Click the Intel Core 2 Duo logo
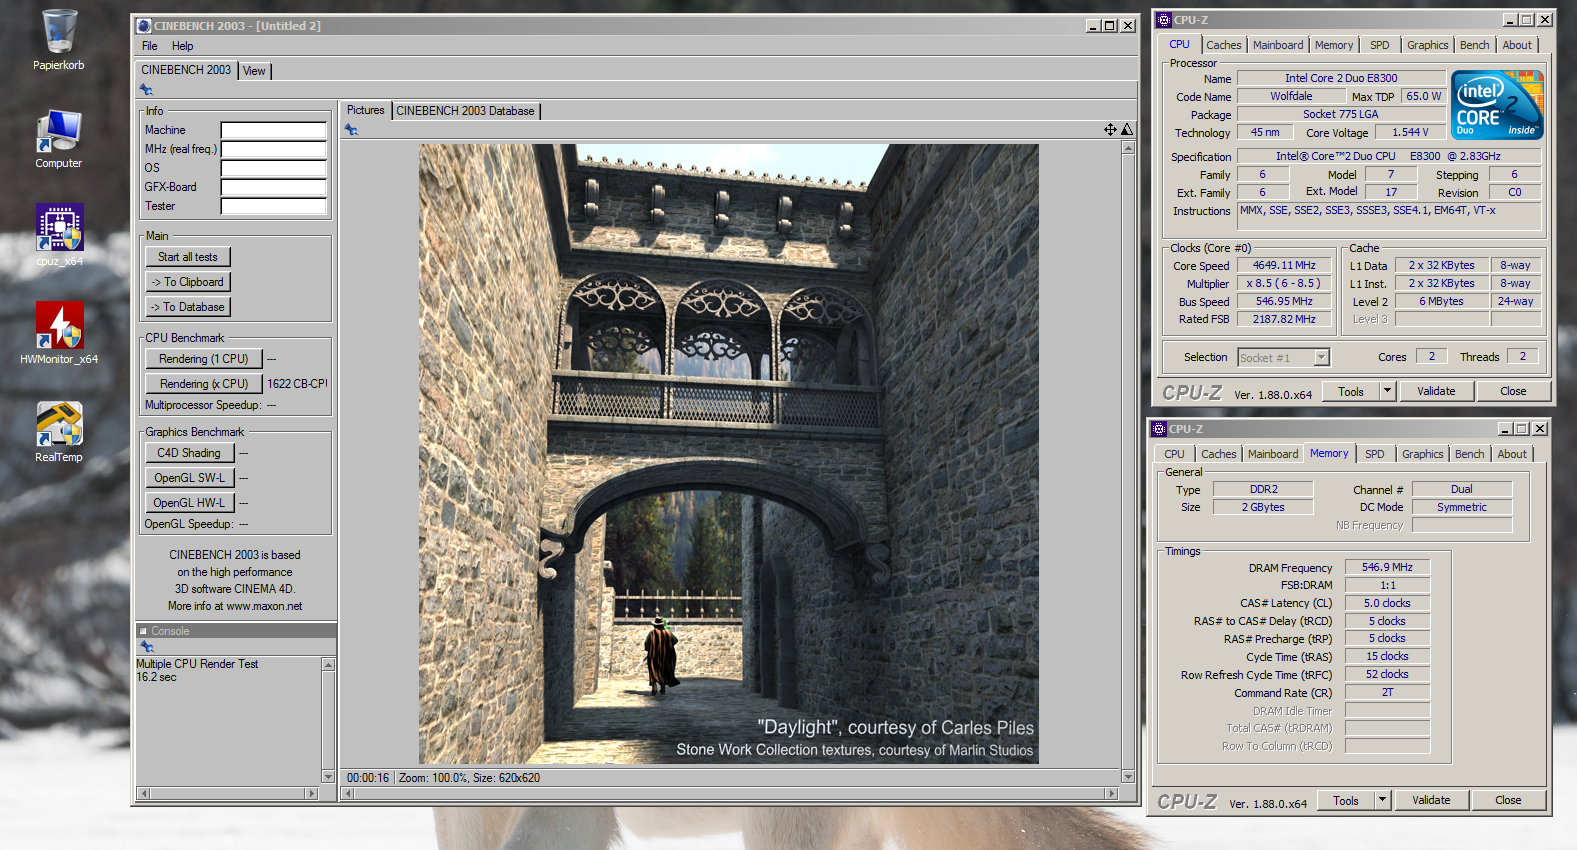This screenshot has height=850, width=1577. point(1497,105)
